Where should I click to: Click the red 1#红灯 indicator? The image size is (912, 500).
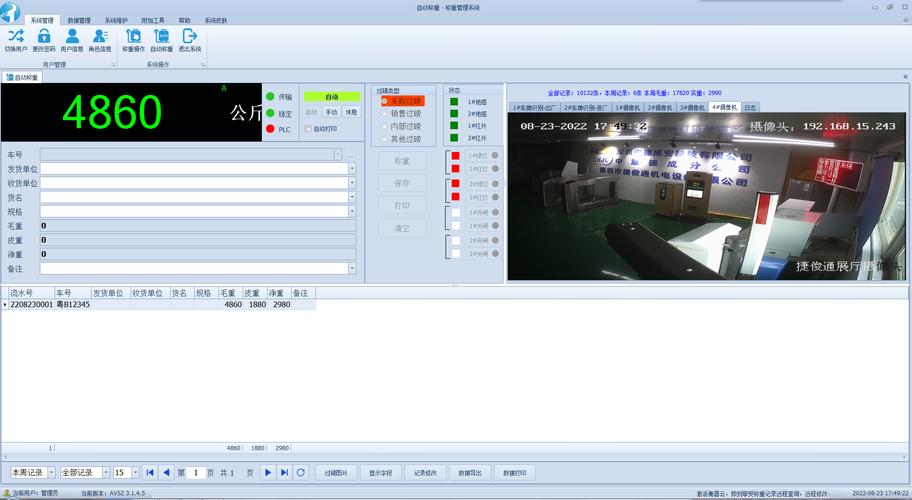[455, 170]
